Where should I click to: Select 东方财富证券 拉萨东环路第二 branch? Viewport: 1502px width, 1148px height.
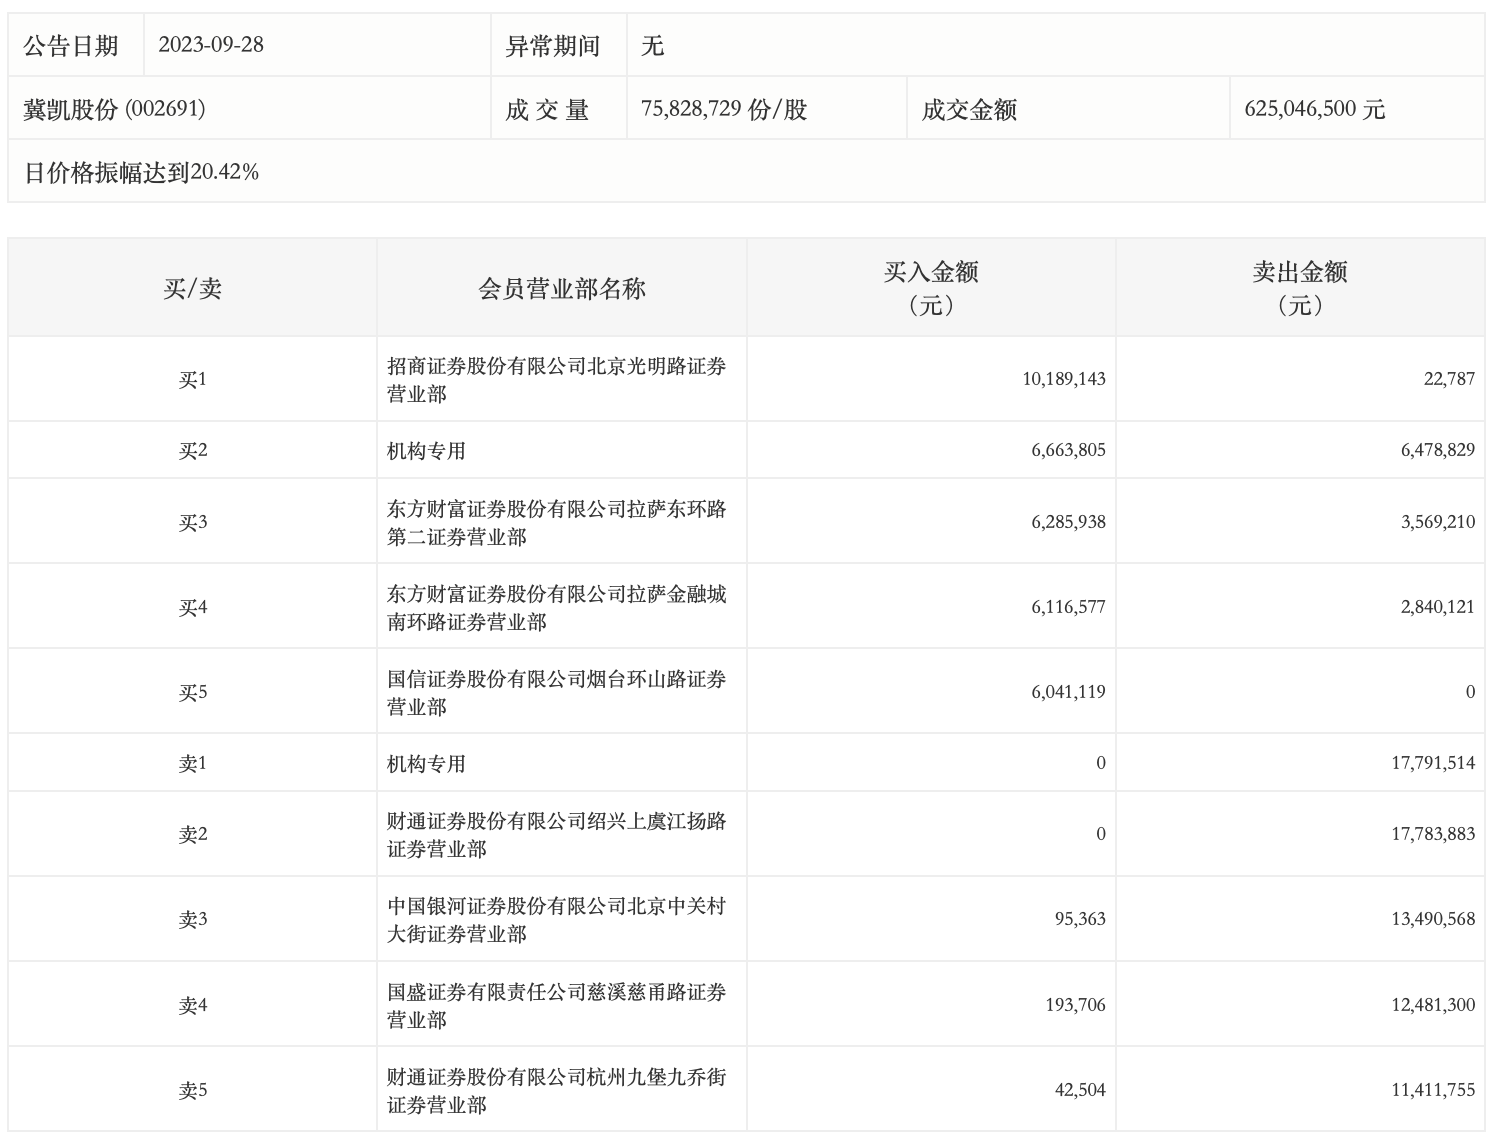556,523
